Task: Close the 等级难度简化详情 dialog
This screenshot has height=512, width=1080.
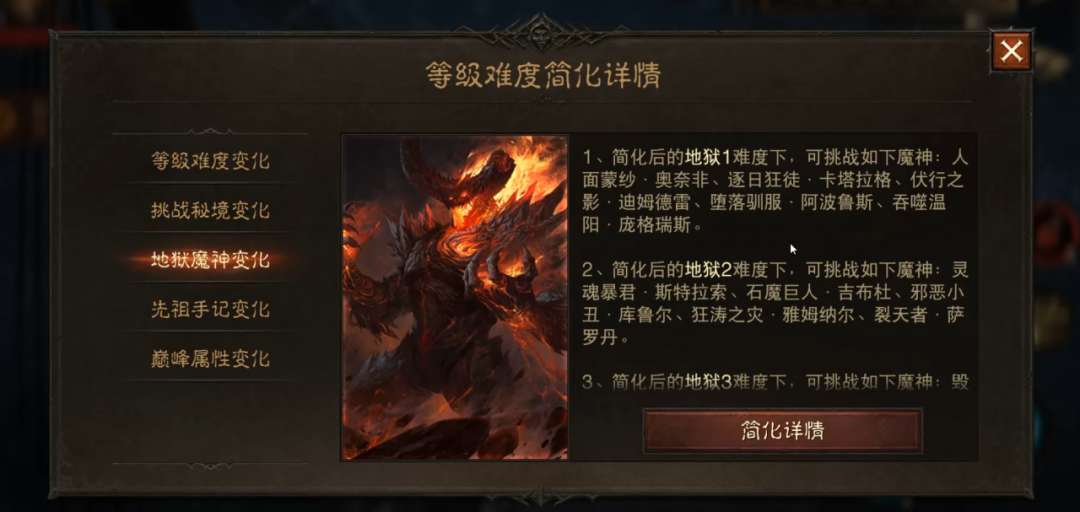Action: (x=1011, y=51)
